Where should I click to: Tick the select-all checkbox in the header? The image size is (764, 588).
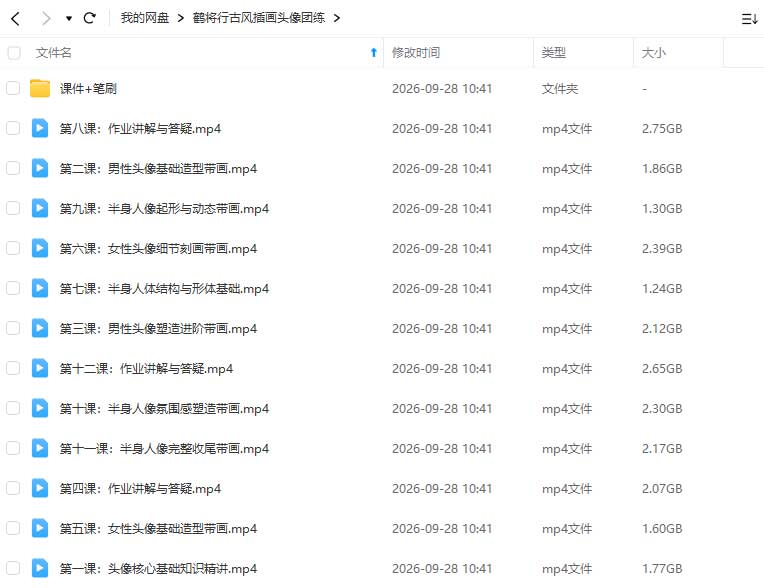tap(14, 53)
